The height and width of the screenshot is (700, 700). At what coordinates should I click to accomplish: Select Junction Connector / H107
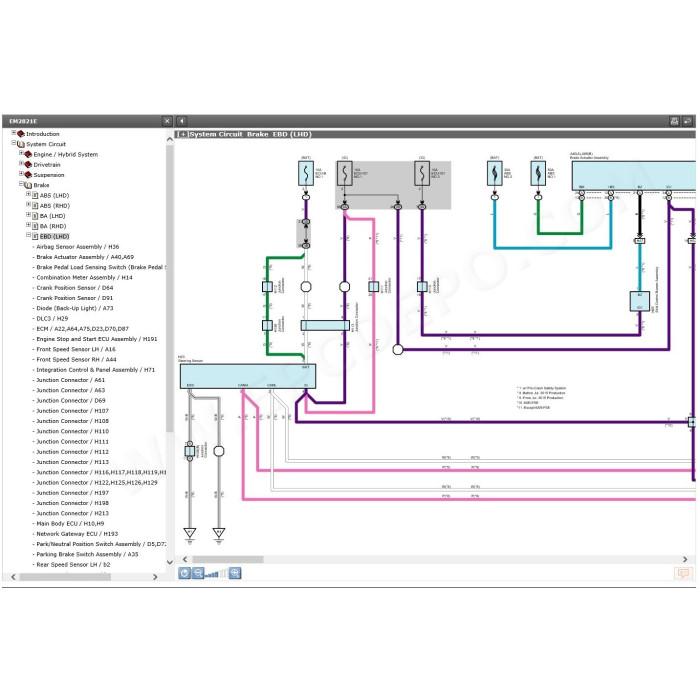[72, 411]
